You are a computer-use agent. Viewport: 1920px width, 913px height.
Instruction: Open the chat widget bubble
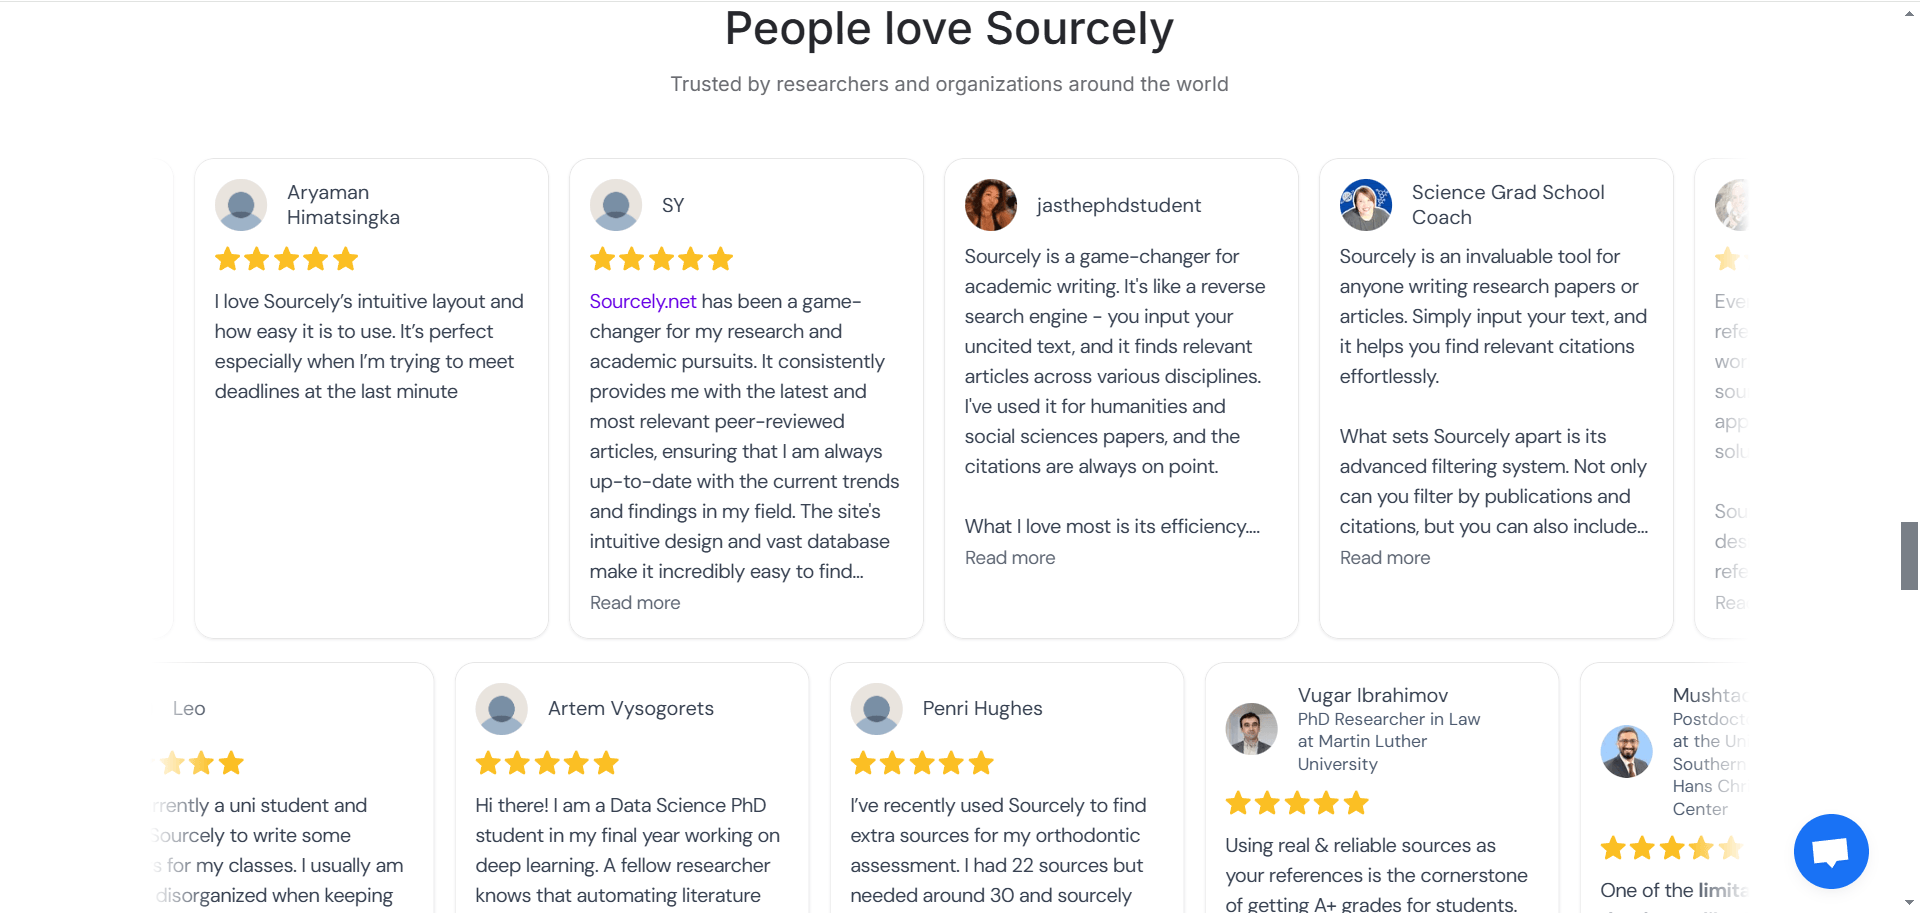pyautogui.click(x=1830, y=851)
